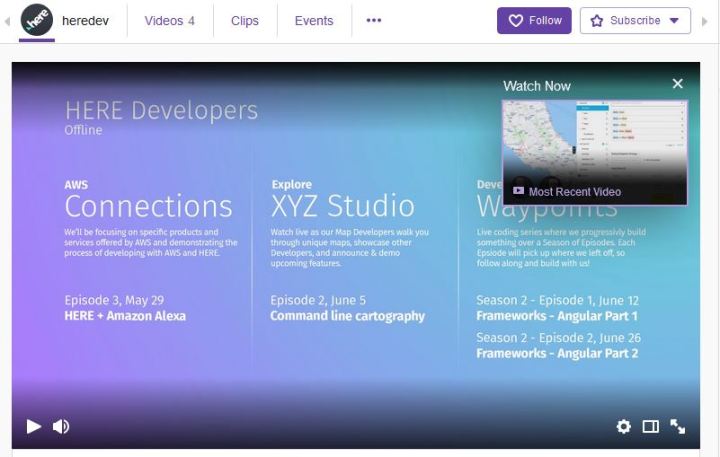Click 'Most Recent Video' label
This screenshot has height=457, width=720.
[575, 192]
